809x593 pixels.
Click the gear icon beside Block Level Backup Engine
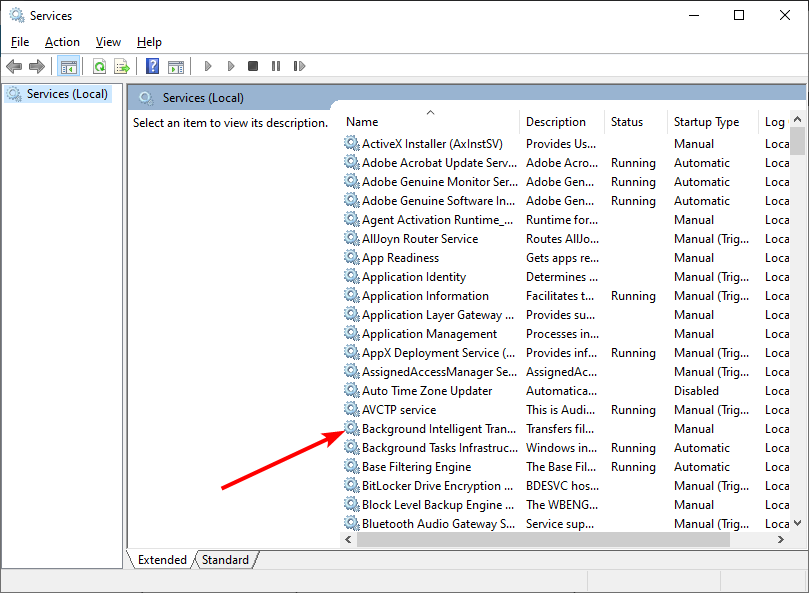point(352,504)
